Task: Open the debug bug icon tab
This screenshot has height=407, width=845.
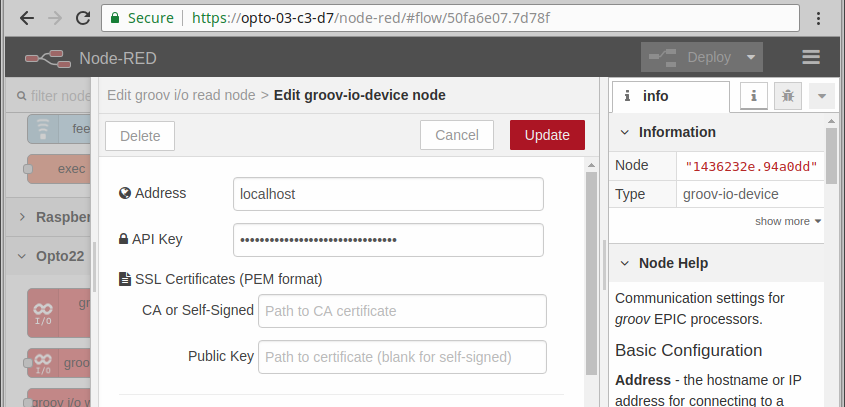Action: point(788,96)
